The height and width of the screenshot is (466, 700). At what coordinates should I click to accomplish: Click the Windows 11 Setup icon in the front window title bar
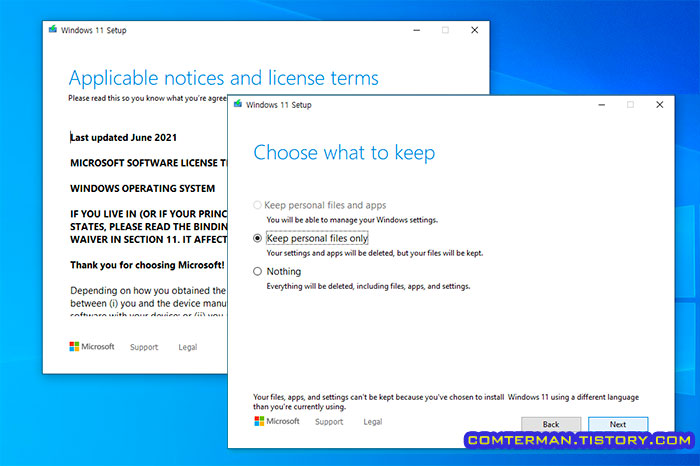point(238,104)
